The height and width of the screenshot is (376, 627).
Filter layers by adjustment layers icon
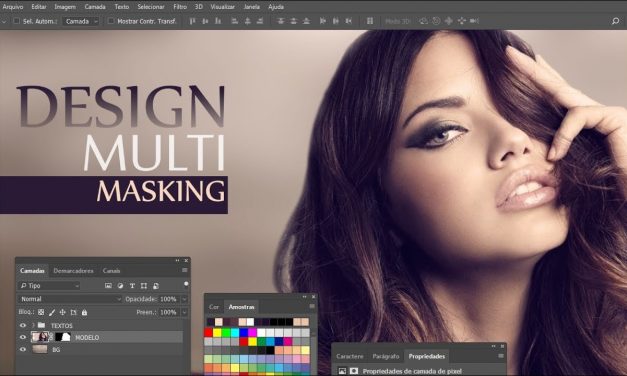tap(120, 286)
